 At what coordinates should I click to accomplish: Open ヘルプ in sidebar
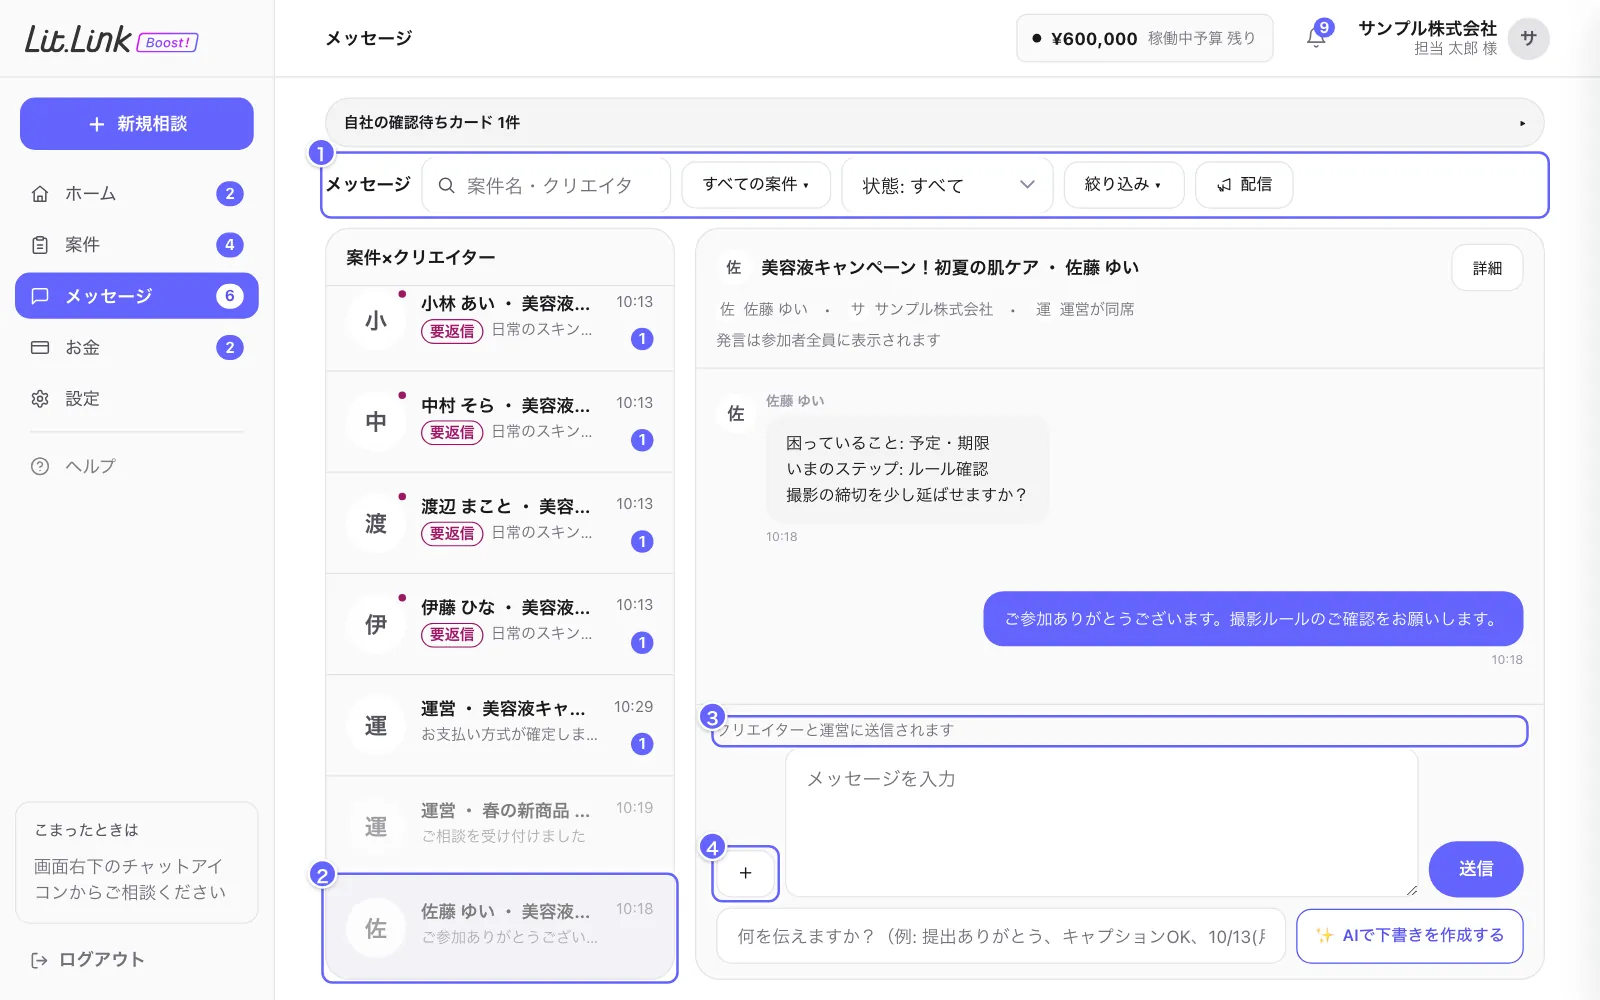click(137, 466)
